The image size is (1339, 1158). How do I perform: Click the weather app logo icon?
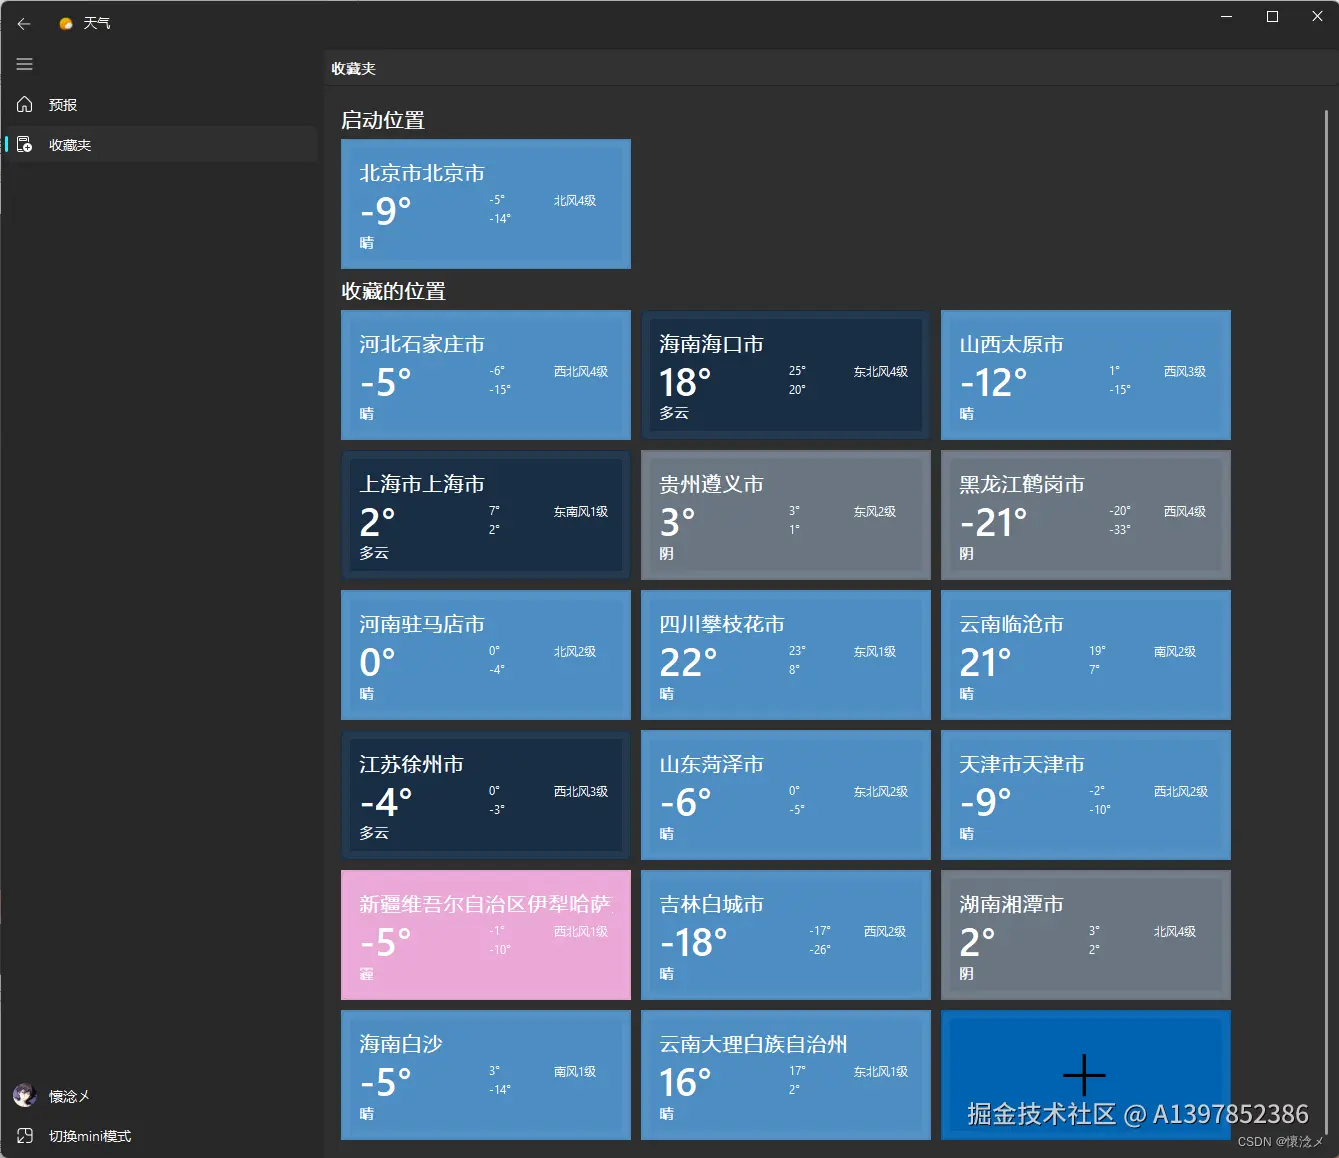point(66,24)
